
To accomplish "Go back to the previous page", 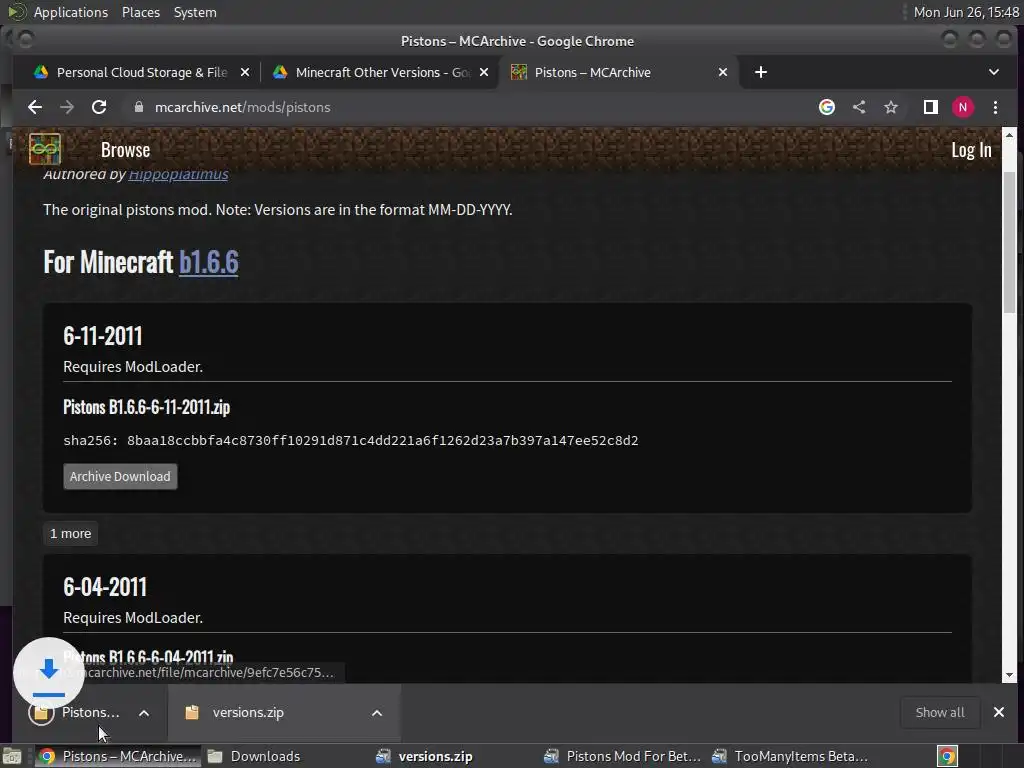I will pos(35,107).
